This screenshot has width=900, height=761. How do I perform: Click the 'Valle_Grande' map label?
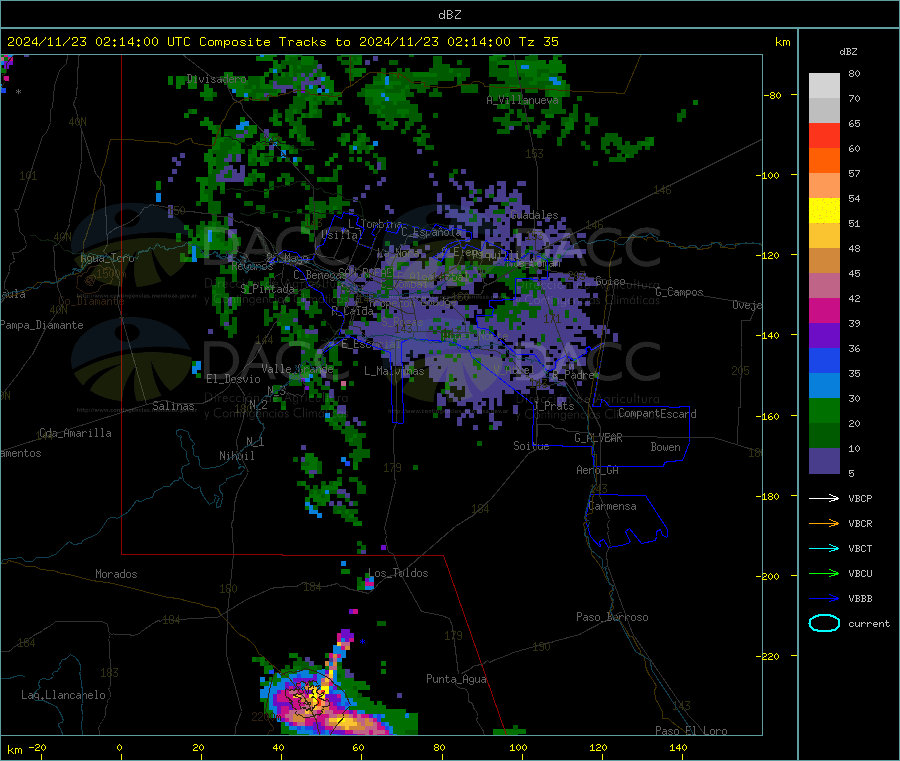point(297,369)
